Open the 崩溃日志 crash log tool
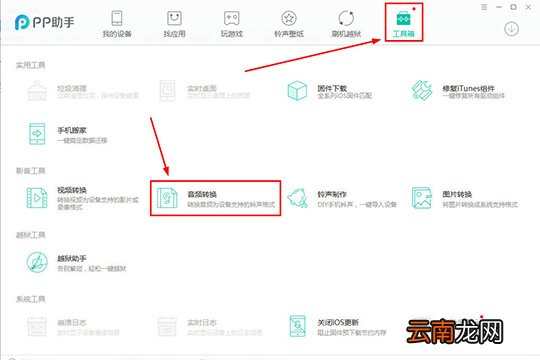 tap(73, 327)
